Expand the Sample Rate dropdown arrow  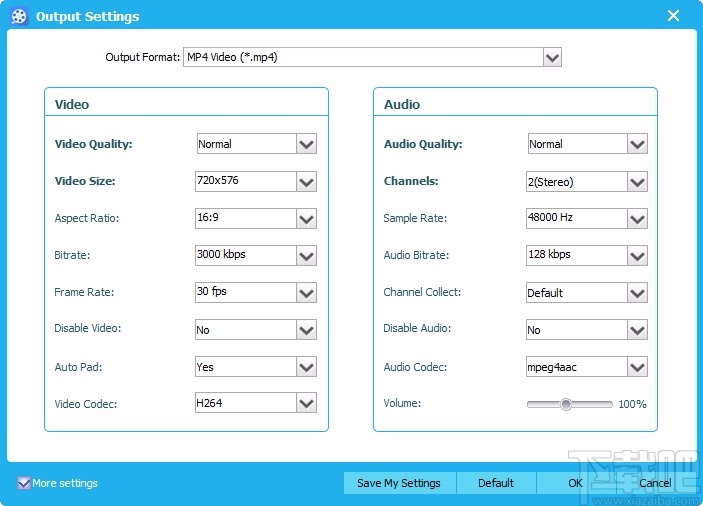[x=638, y=219]
